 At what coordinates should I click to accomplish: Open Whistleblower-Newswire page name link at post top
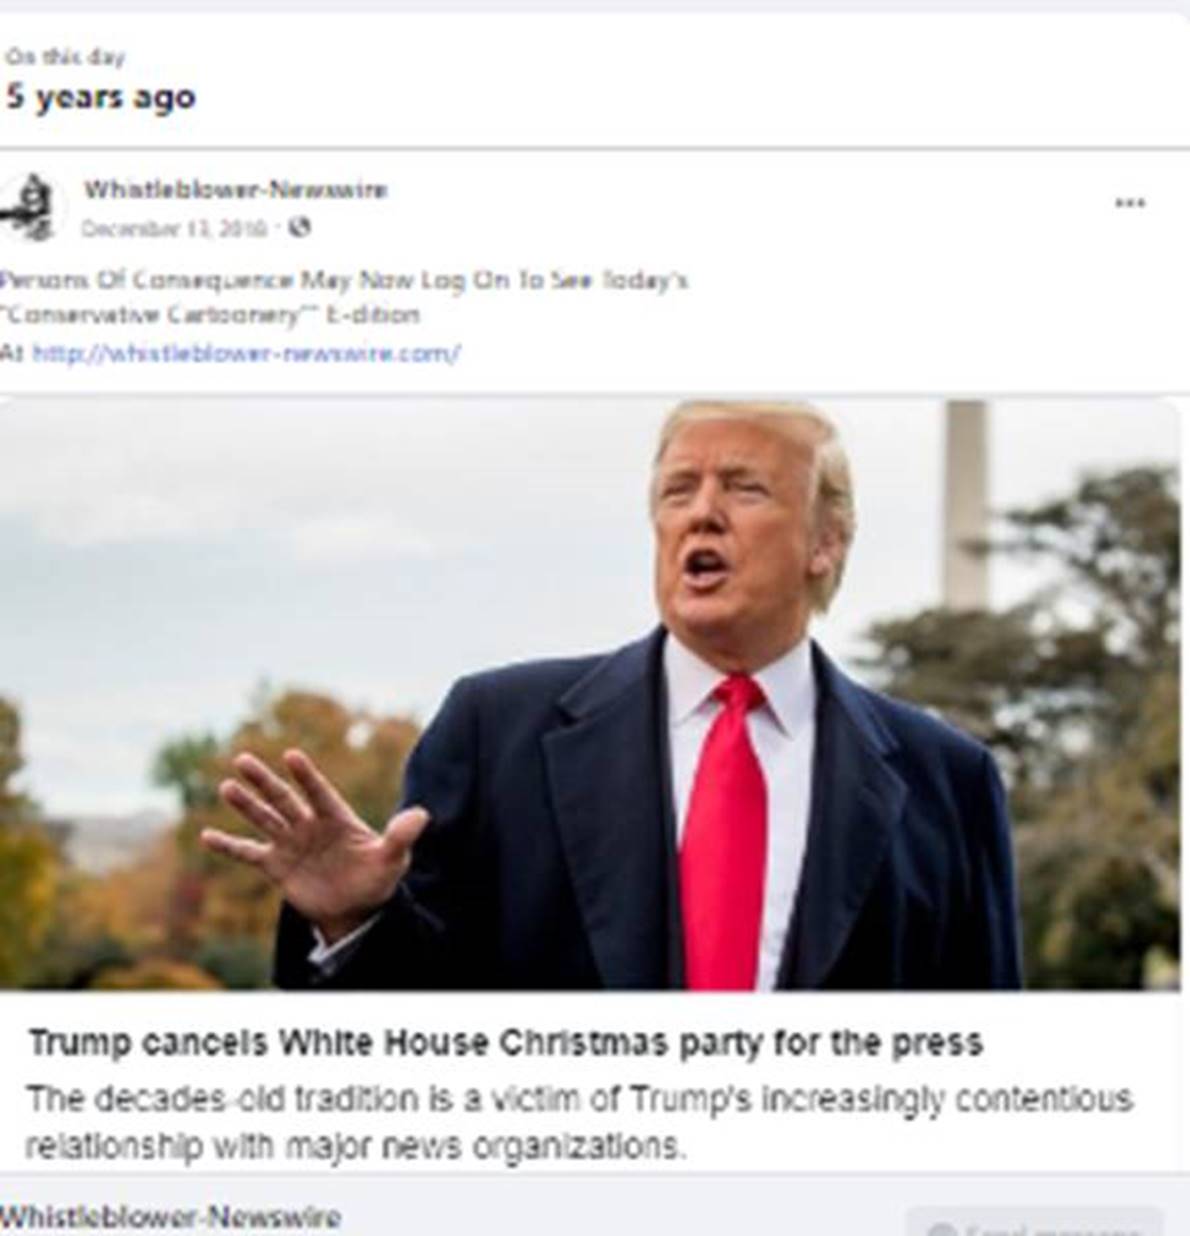point(235,189)
